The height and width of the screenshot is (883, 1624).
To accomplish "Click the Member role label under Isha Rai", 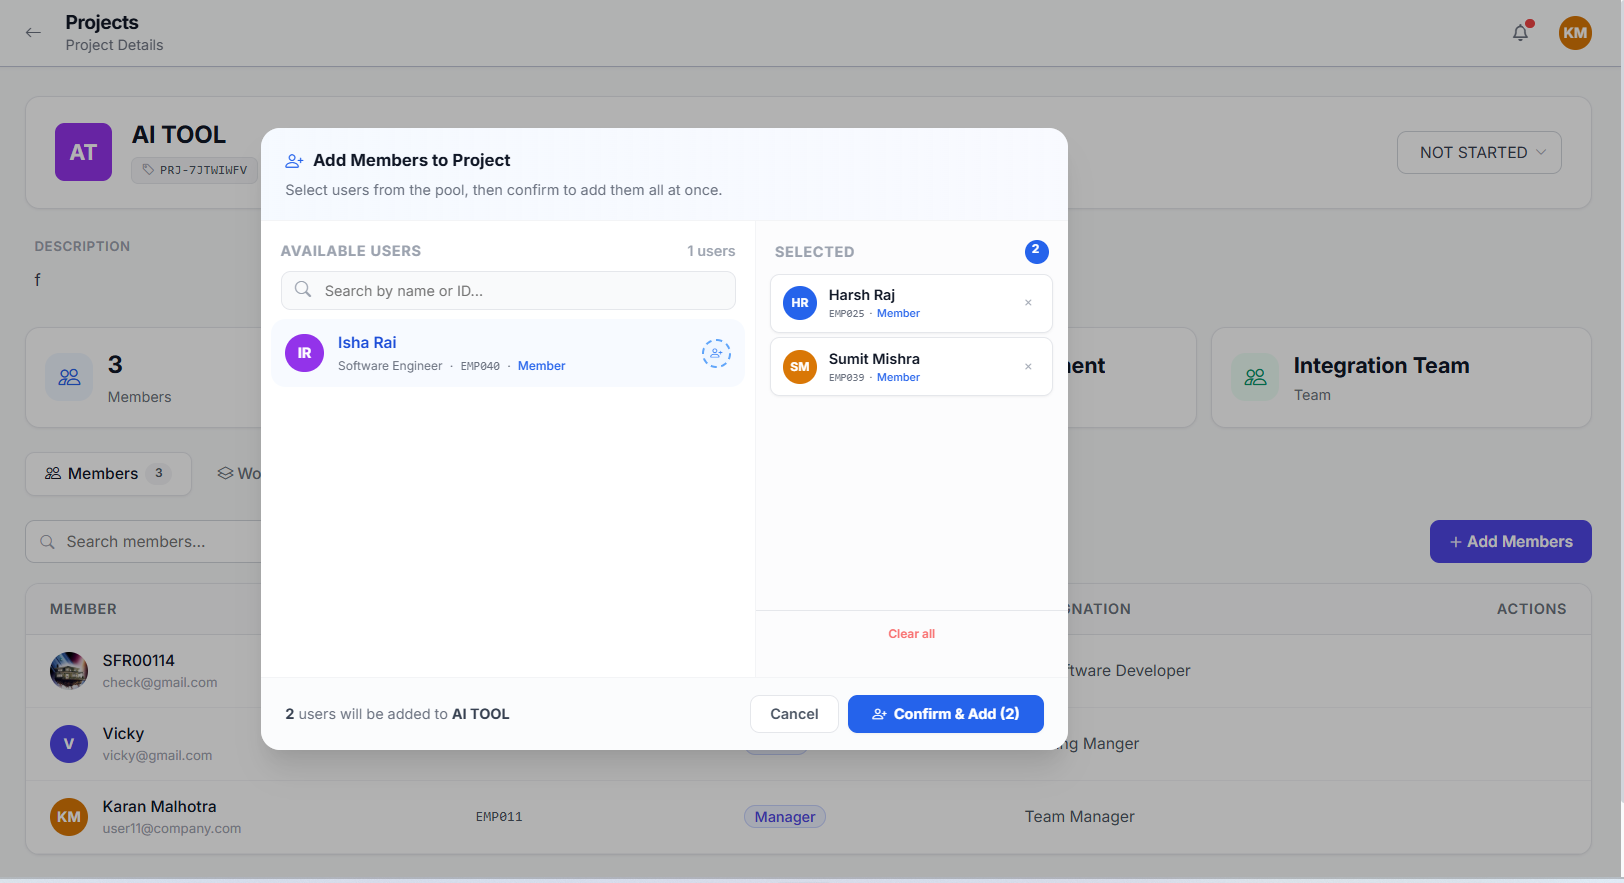I will click(x=541, y=366).
